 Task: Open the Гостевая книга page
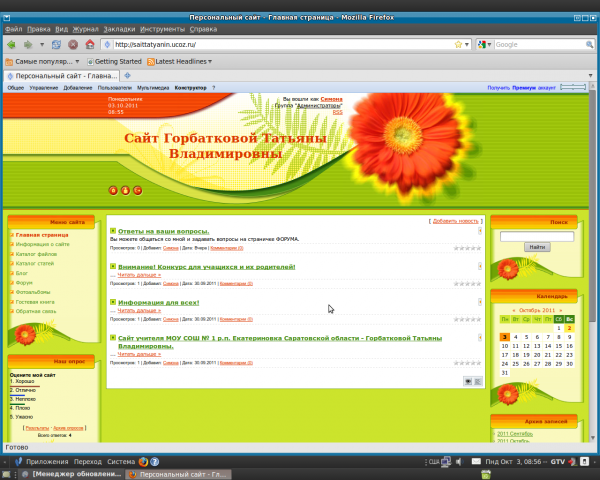click(x=35, y=302)
